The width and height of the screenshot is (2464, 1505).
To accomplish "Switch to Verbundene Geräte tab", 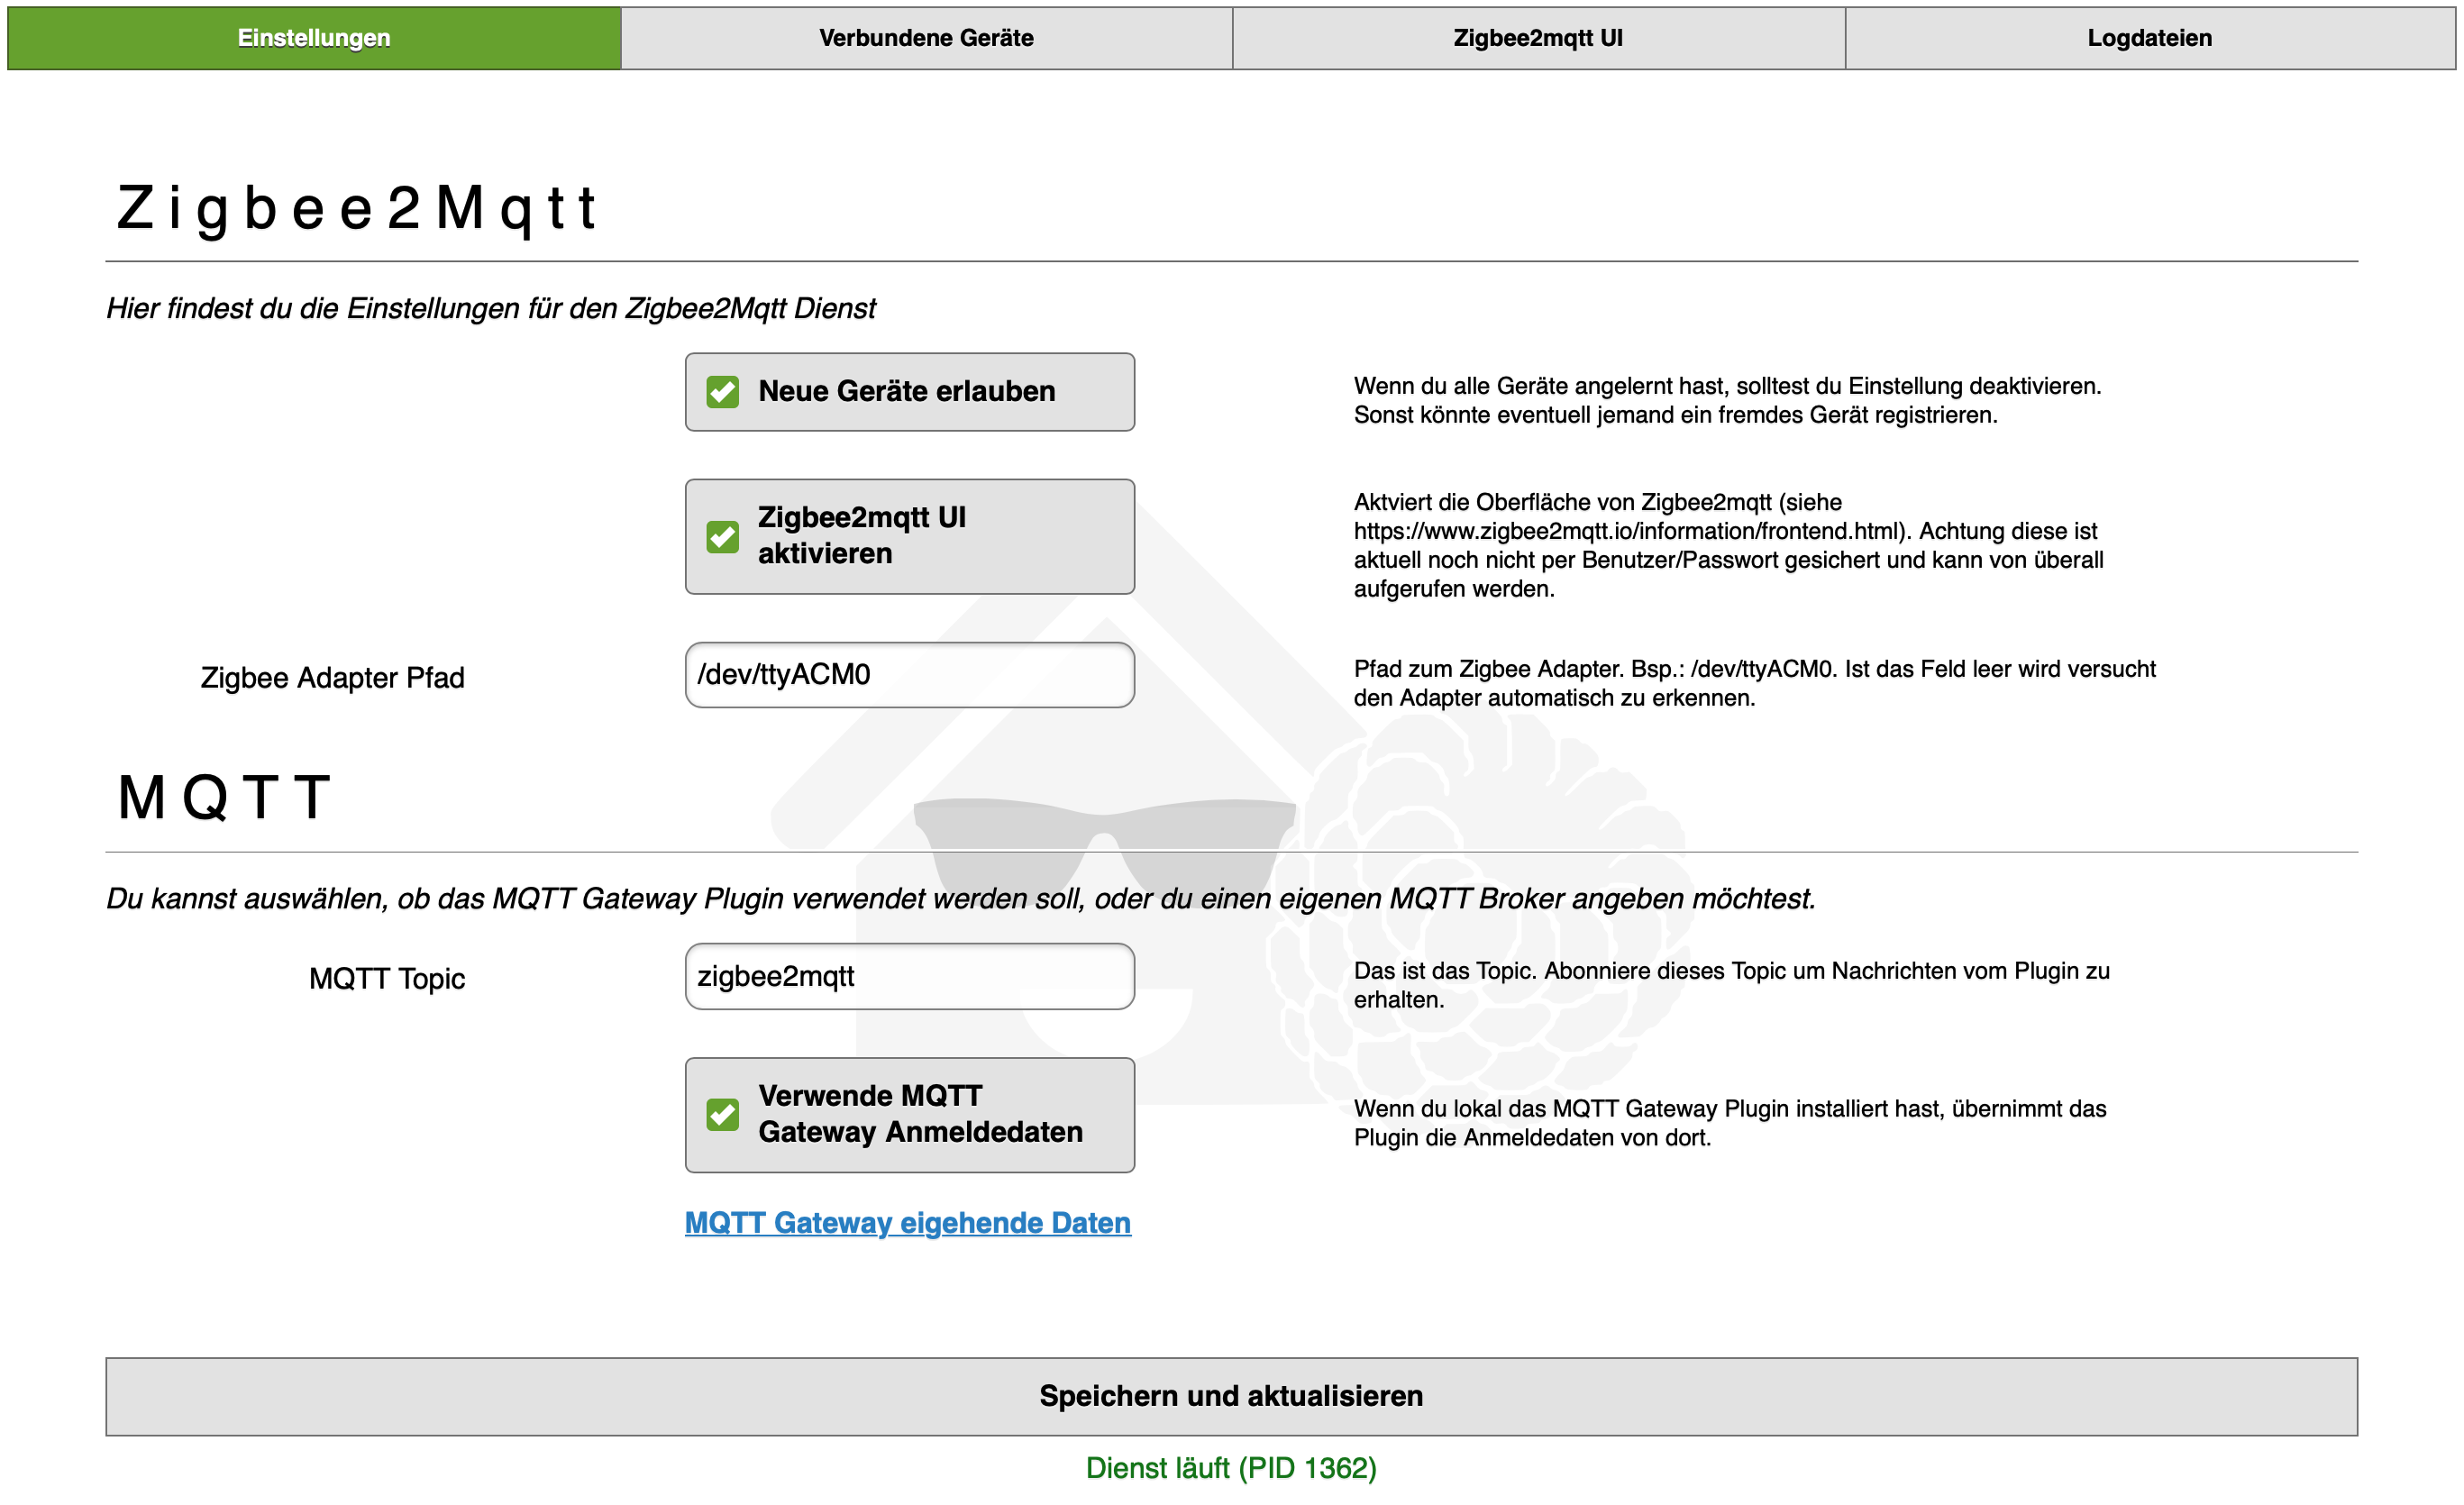I will [926, 38].
